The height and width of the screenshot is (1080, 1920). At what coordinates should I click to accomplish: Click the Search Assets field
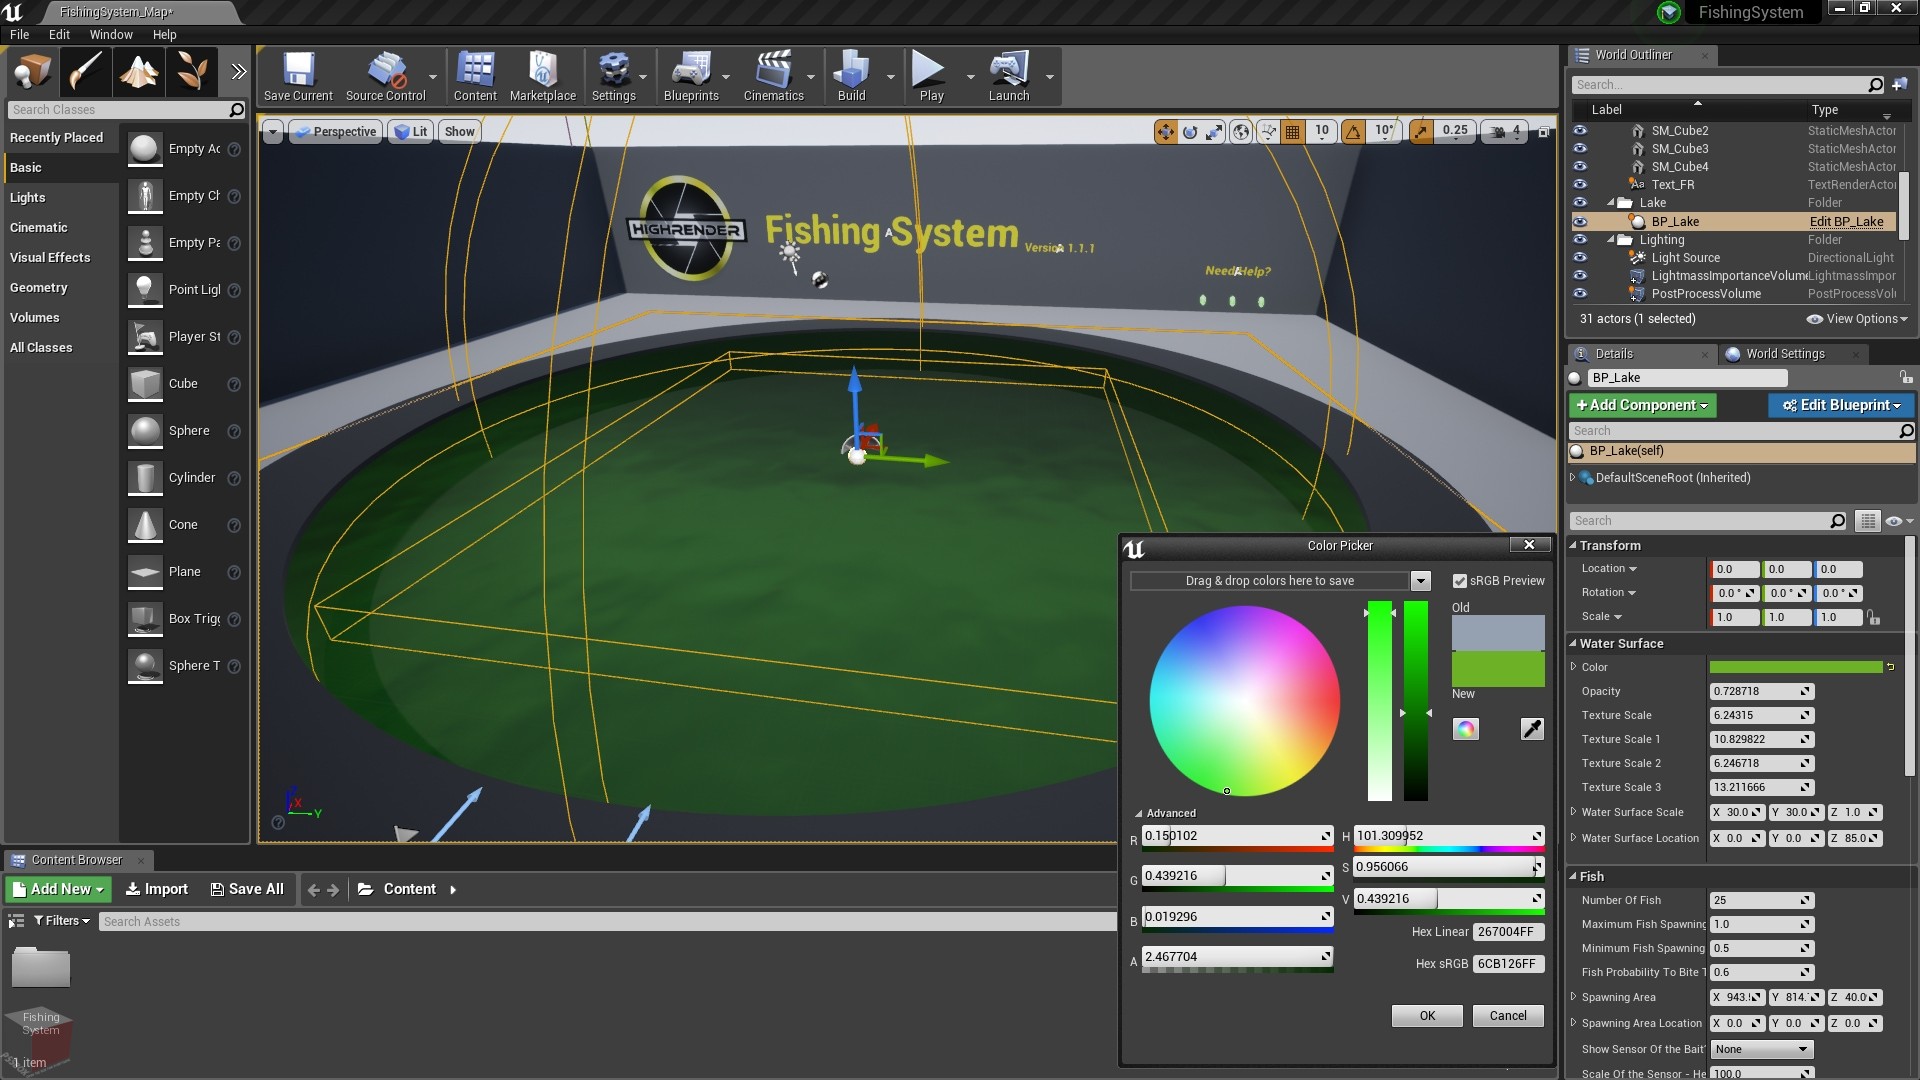pos(606,922)
